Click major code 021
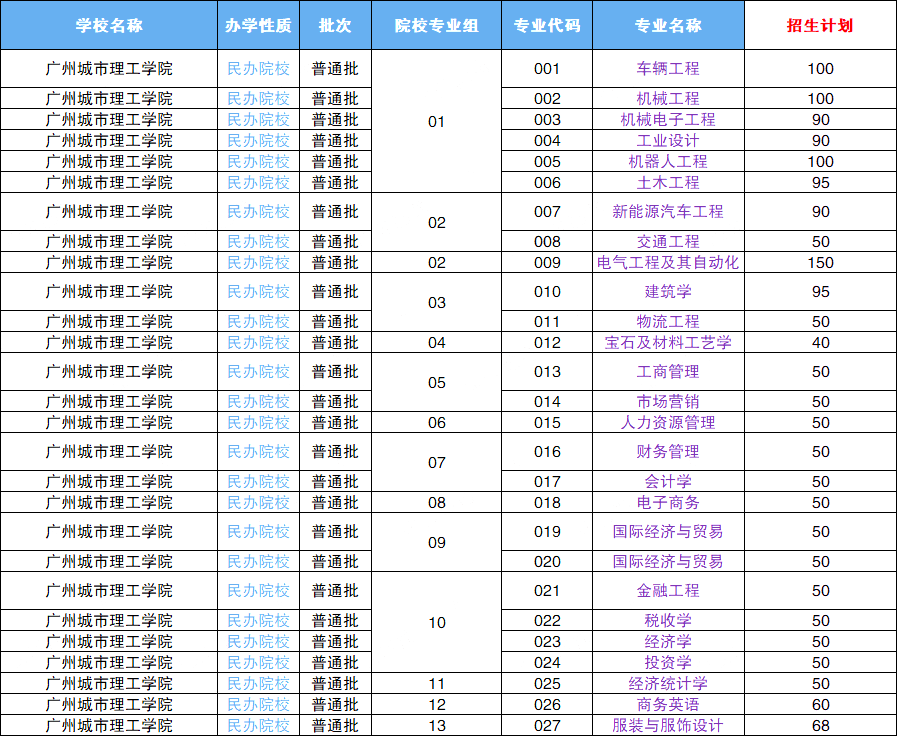 (547, 591)
